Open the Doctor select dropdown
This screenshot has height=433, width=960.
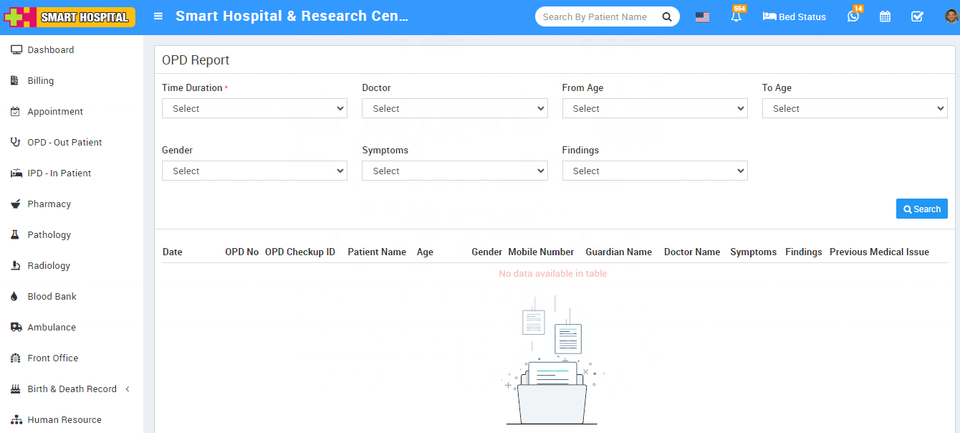click(454, 108)
